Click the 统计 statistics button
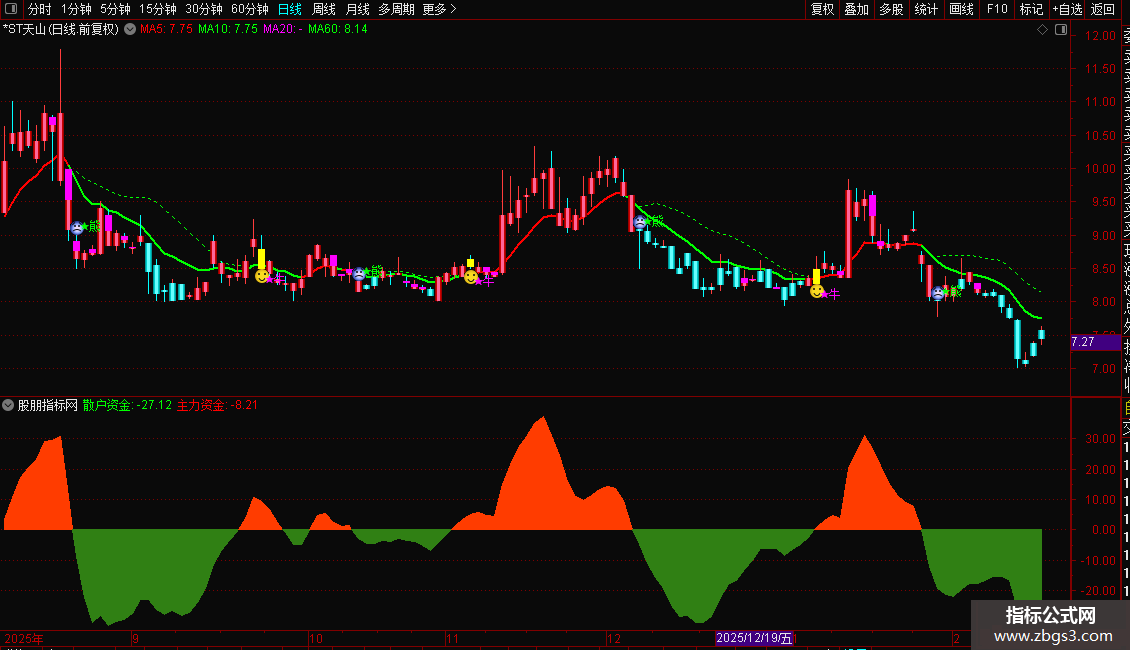The height and width of the screenshot is (650, 1130). (x=926, y=9)
